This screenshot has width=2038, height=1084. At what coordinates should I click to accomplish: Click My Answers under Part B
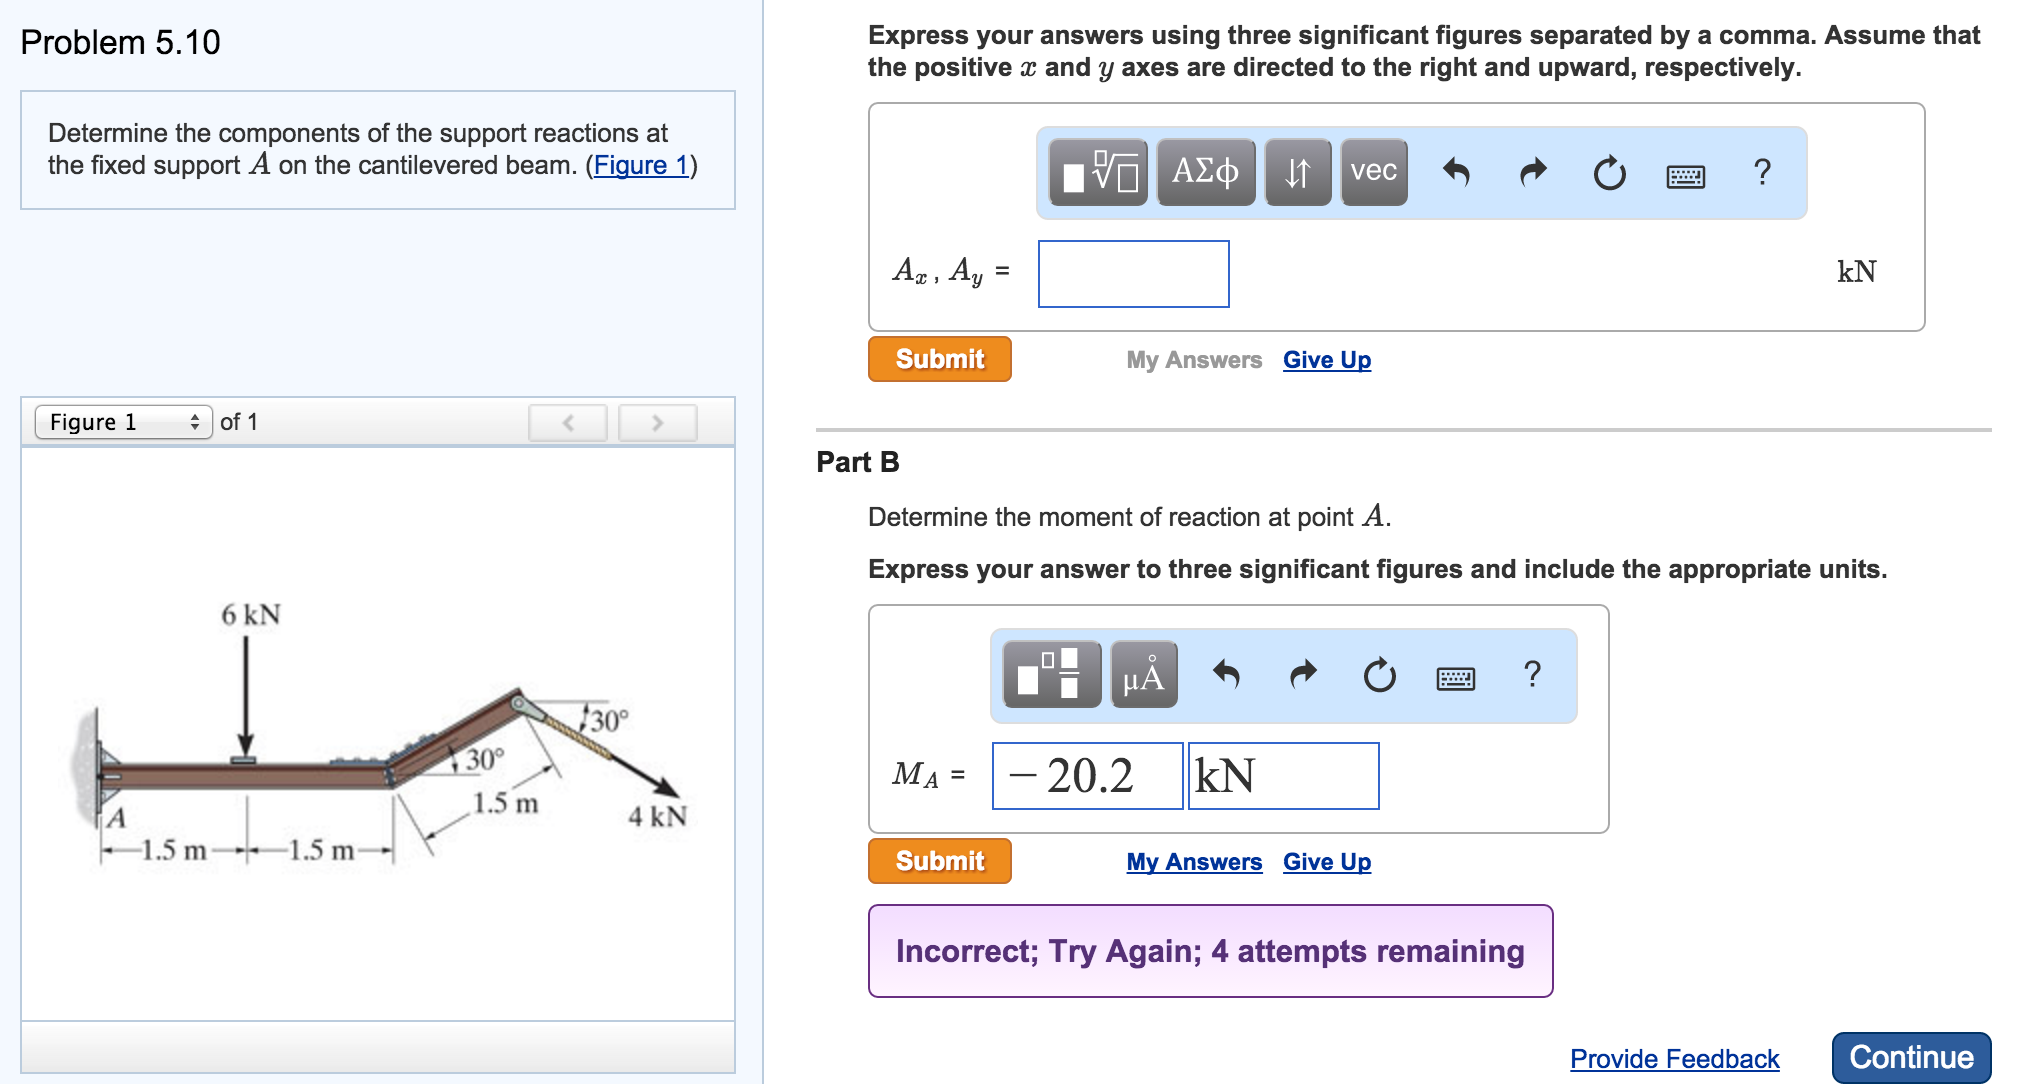coord(1192,861)
